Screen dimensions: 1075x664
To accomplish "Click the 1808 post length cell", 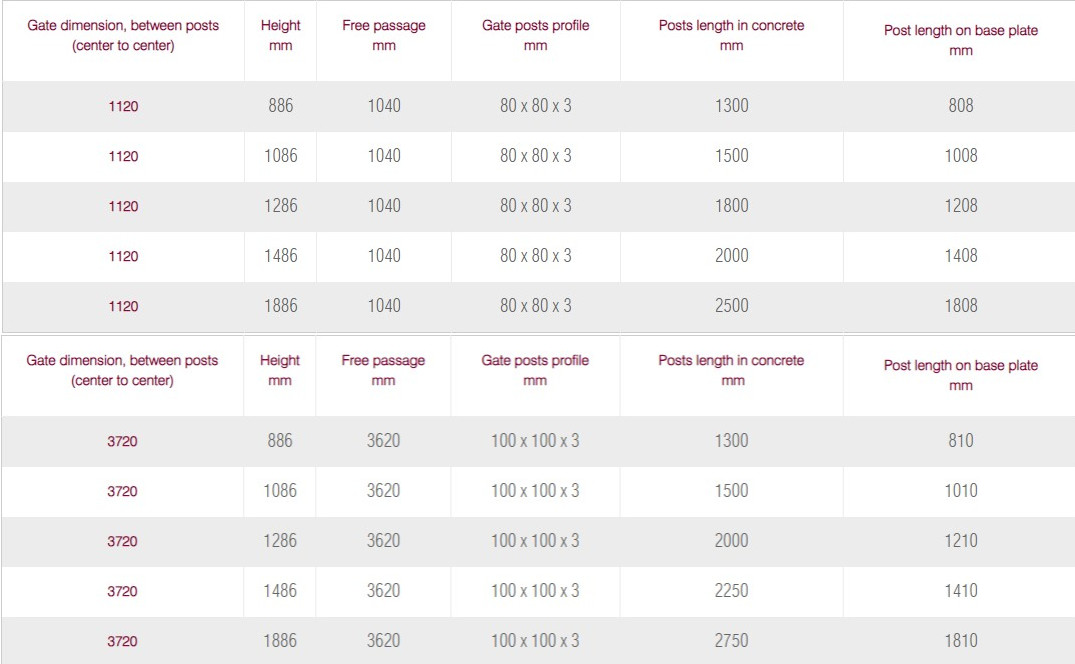I will (960, 305).
